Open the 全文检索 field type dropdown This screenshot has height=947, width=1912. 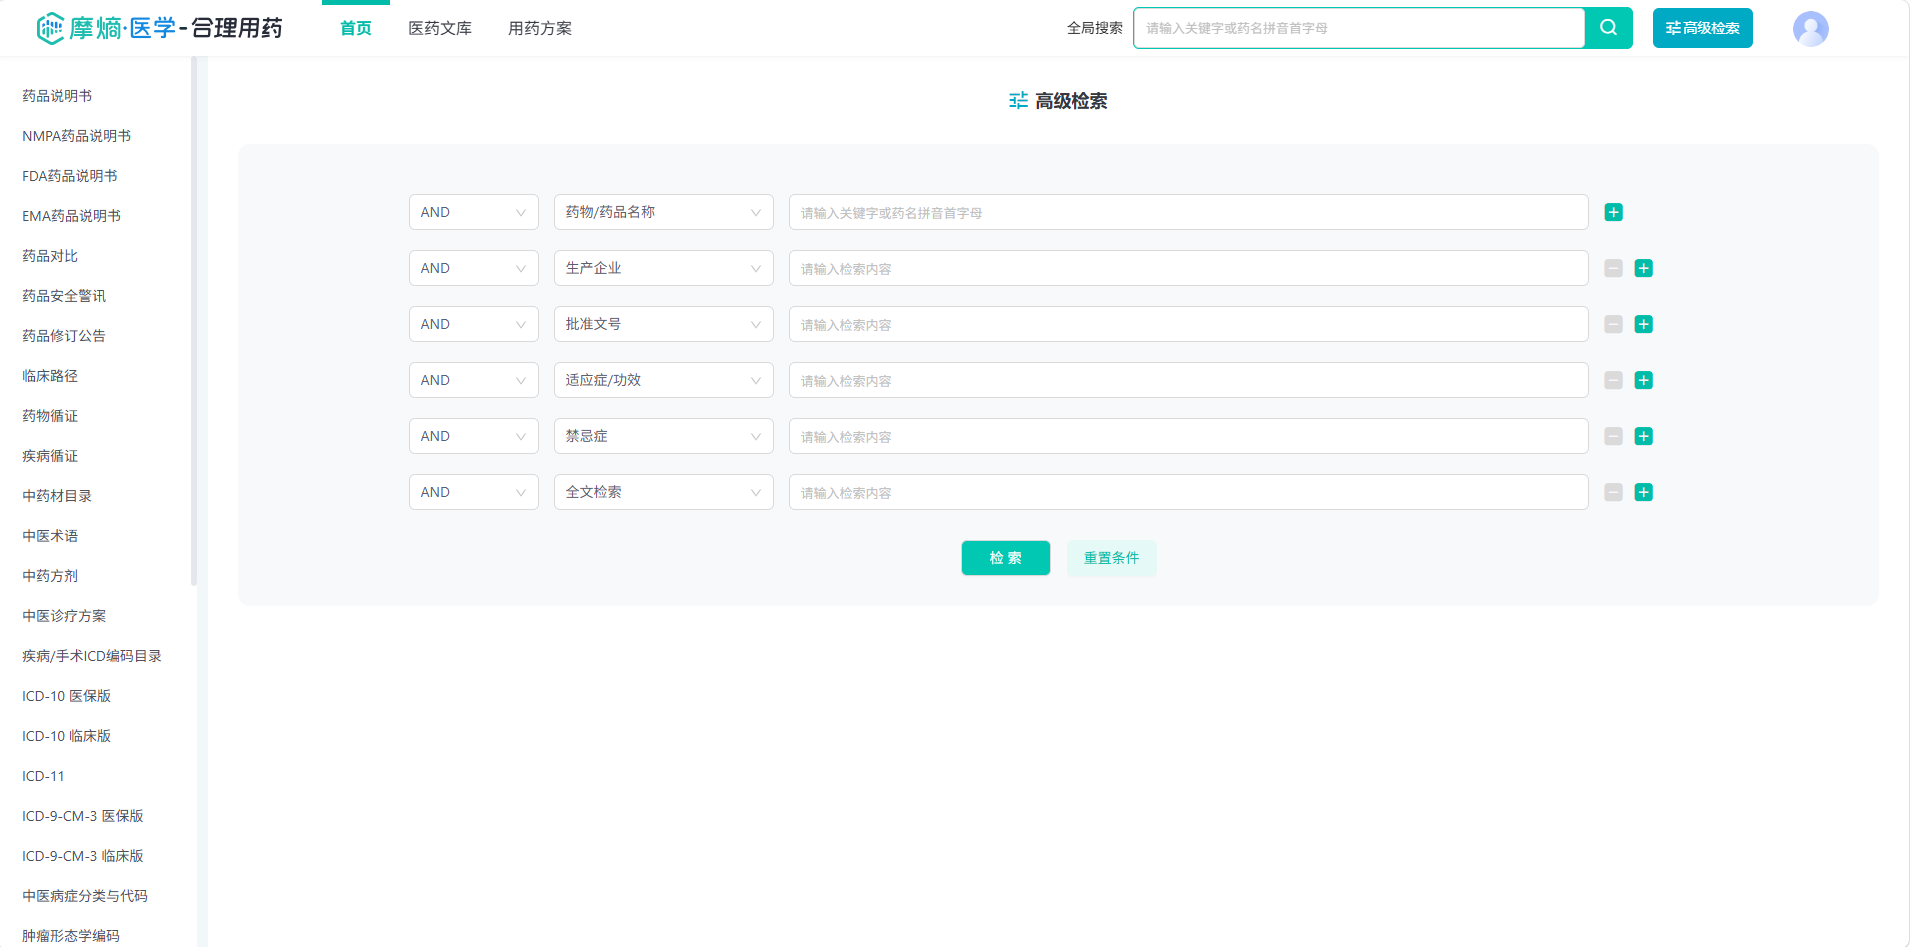pyautogui.click(x=663, y=492)
